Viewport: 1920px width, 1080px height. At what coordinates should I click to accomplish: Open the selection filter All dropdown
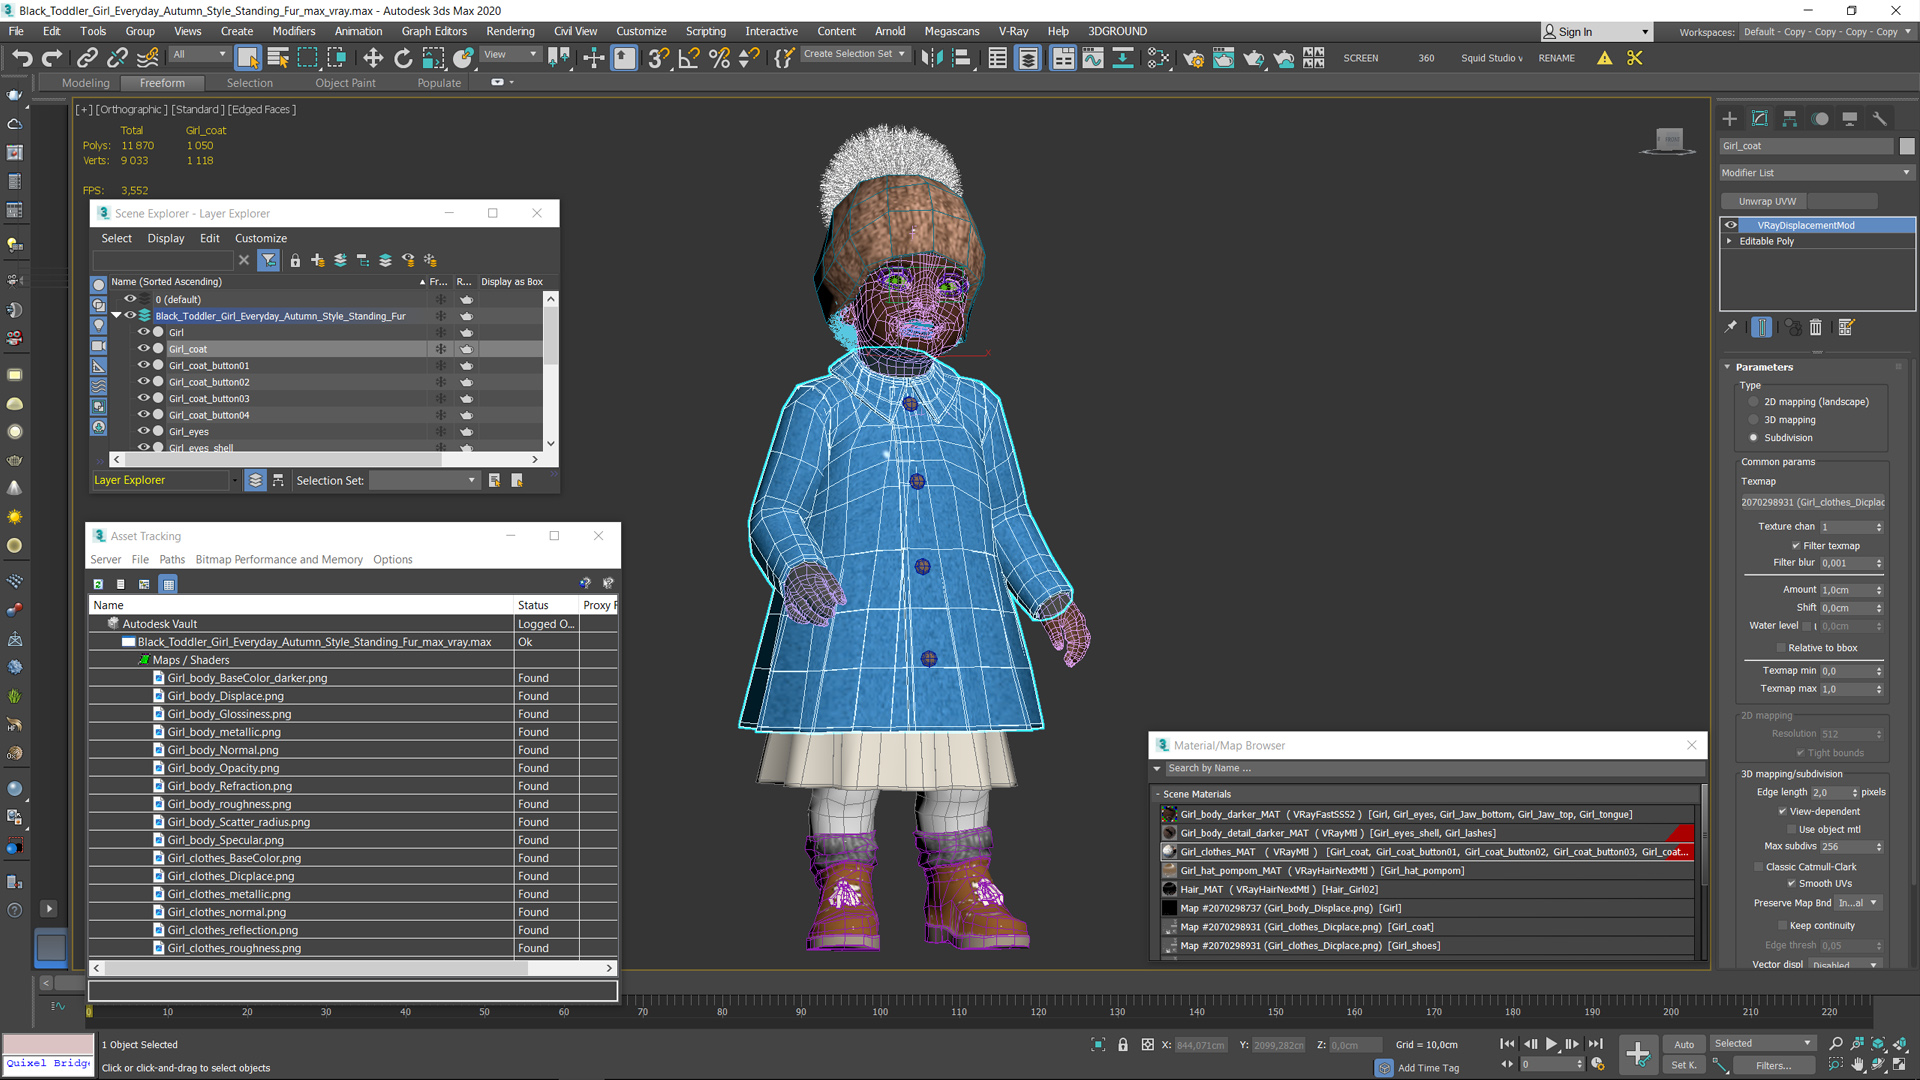coord(199,55)
